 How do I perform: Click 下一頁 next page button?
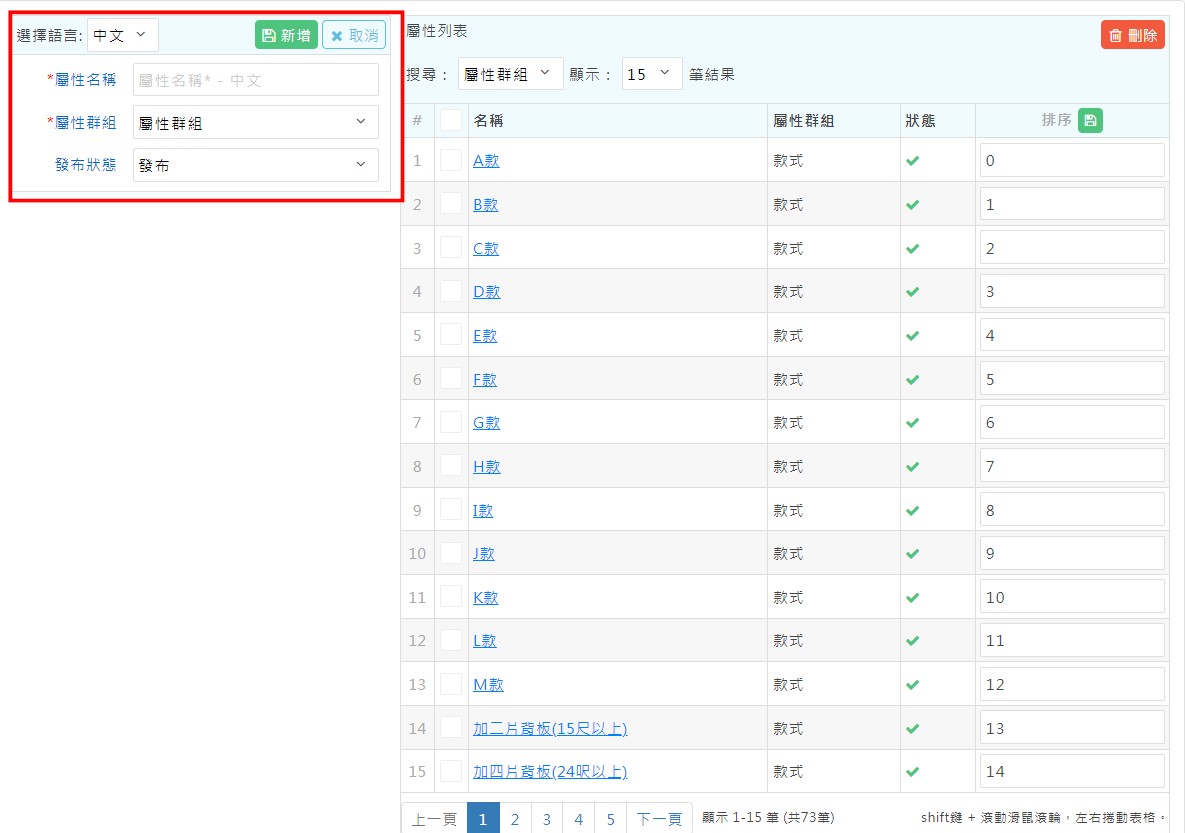[659, 819]
